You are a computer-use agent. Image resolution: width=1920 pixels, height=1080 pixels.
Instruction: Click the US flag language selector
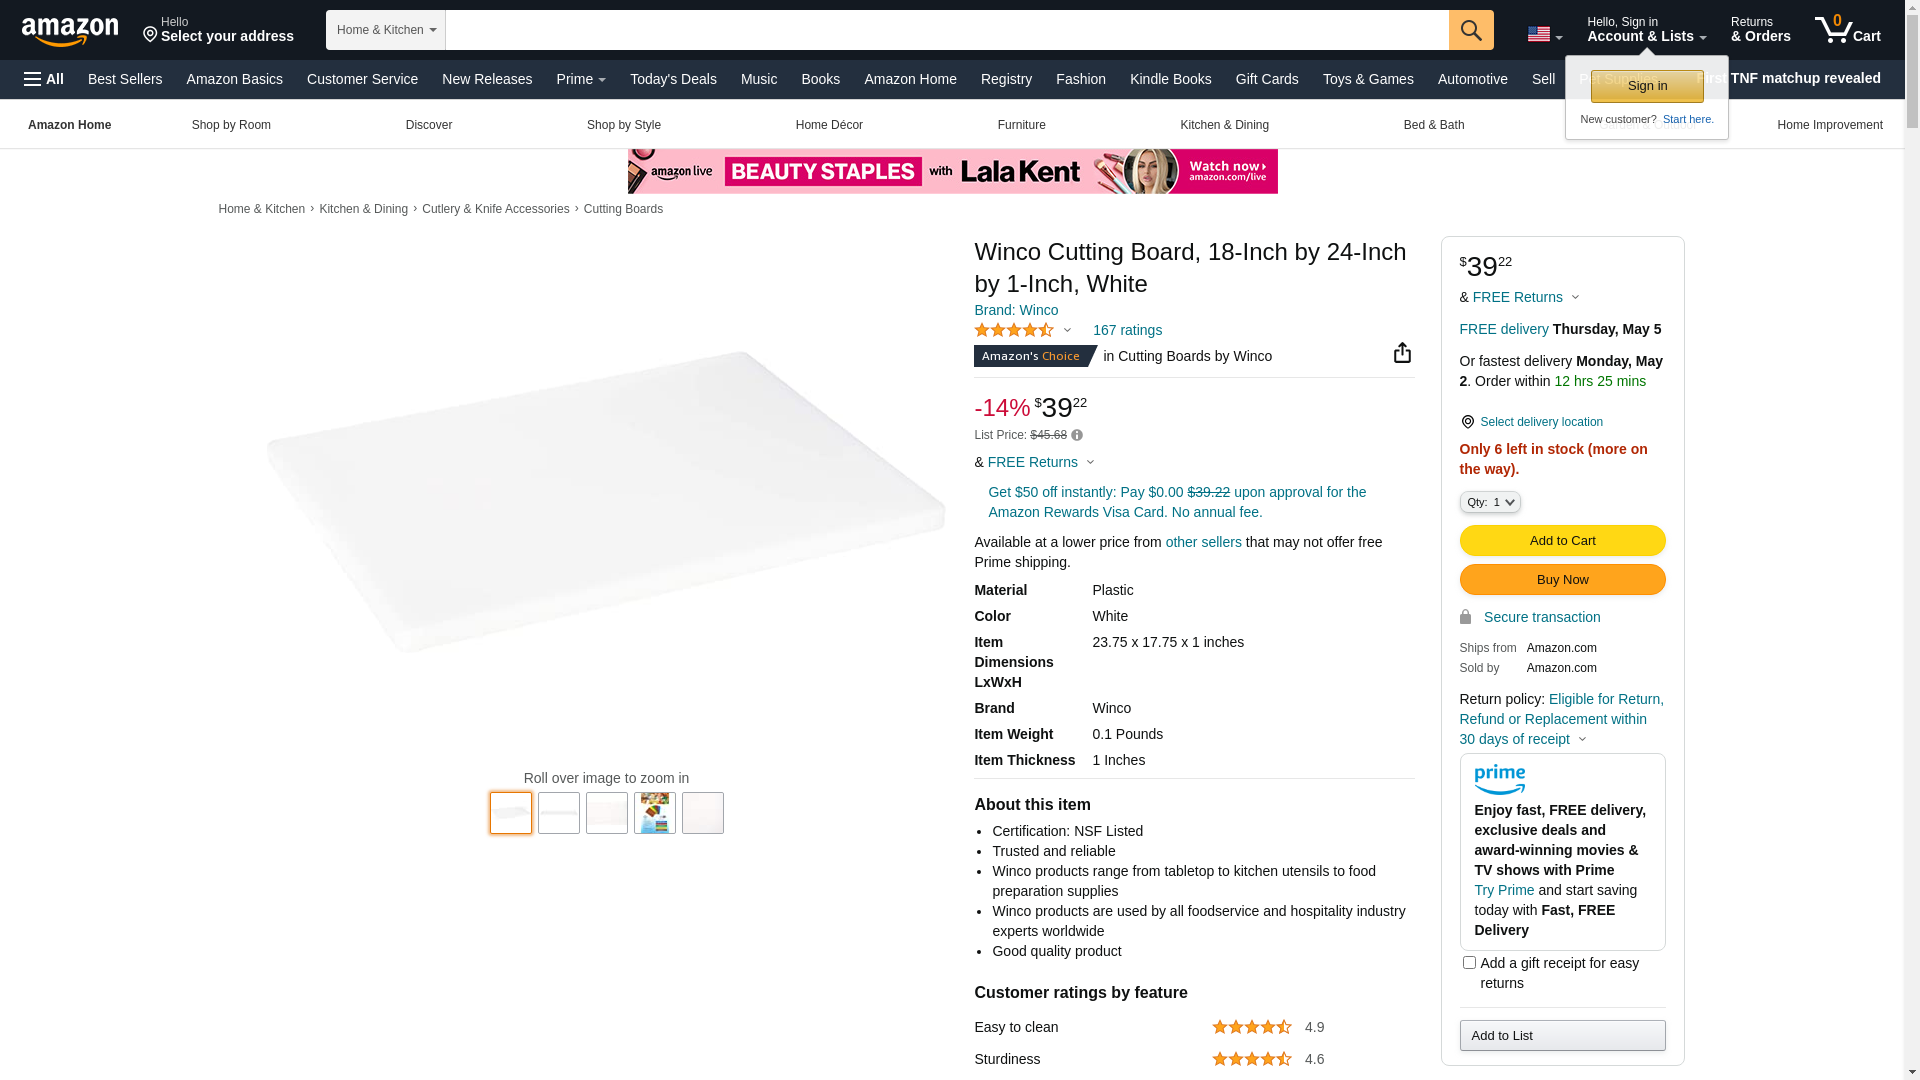click(x=1544, y=35)
